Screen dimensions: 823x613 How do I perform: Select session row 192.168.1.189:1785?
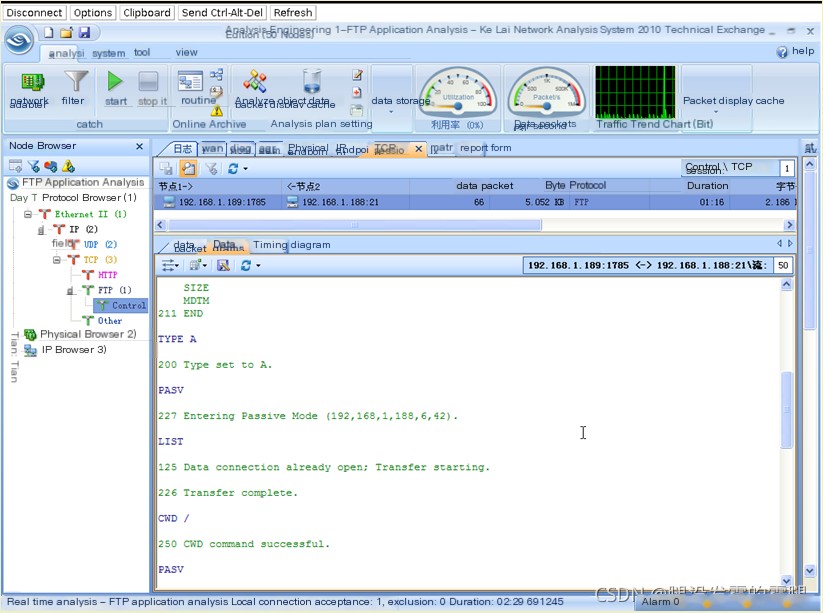[475, 202]
